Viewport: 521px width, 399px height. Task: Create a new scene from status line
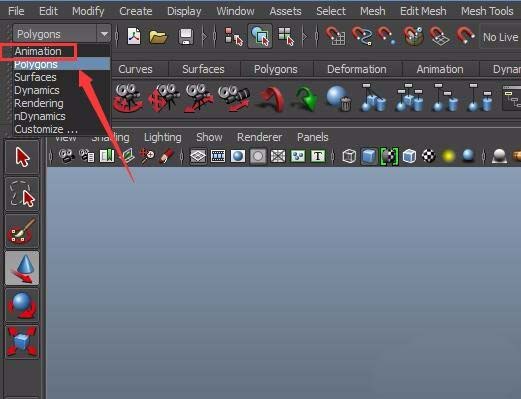tap(134, 36)
